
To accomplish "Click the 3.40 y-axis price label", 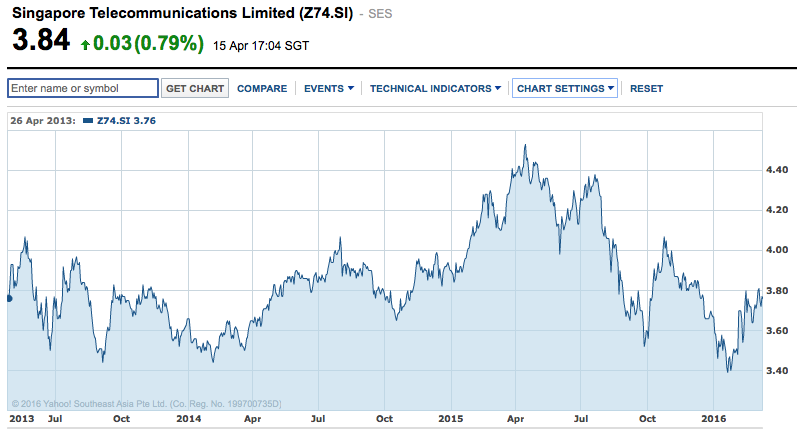I will 777,371.
